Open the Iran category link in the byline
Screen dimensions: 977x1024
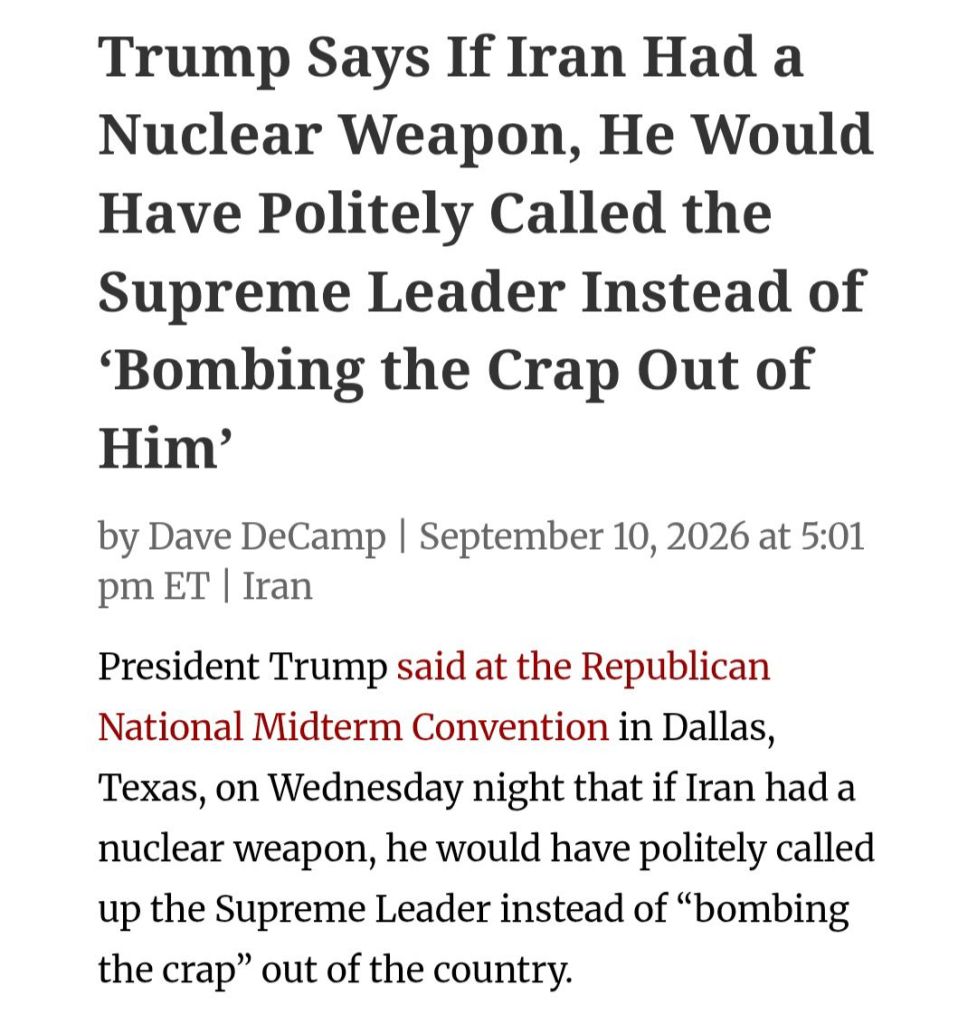click(x=278, y=586)
